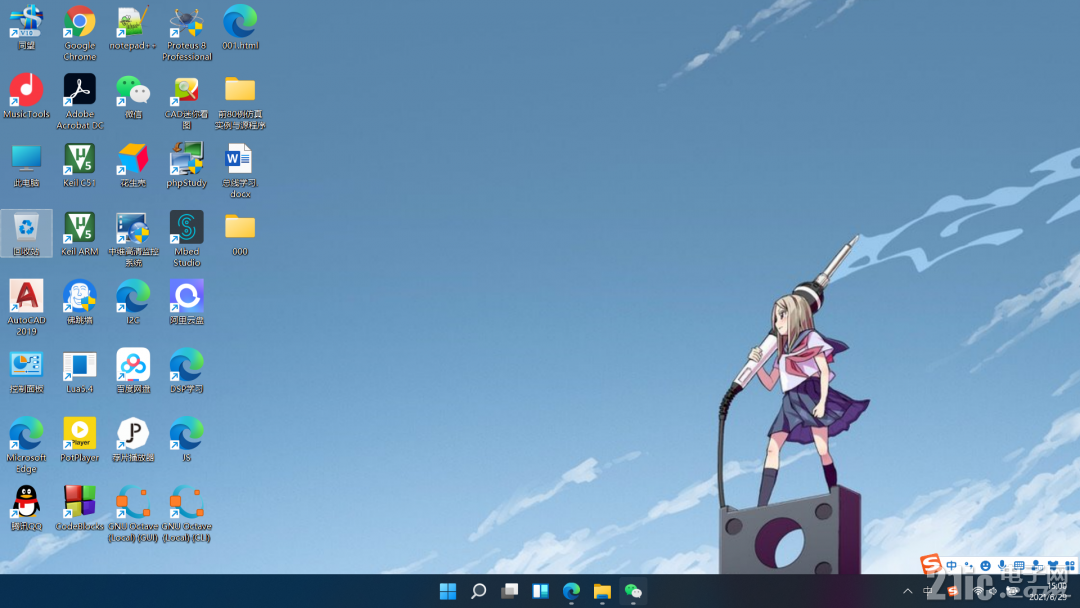Select the 前80例仿真实例与源程序 folder
This screenshot has width=1080, height=608.
point(240,101)
